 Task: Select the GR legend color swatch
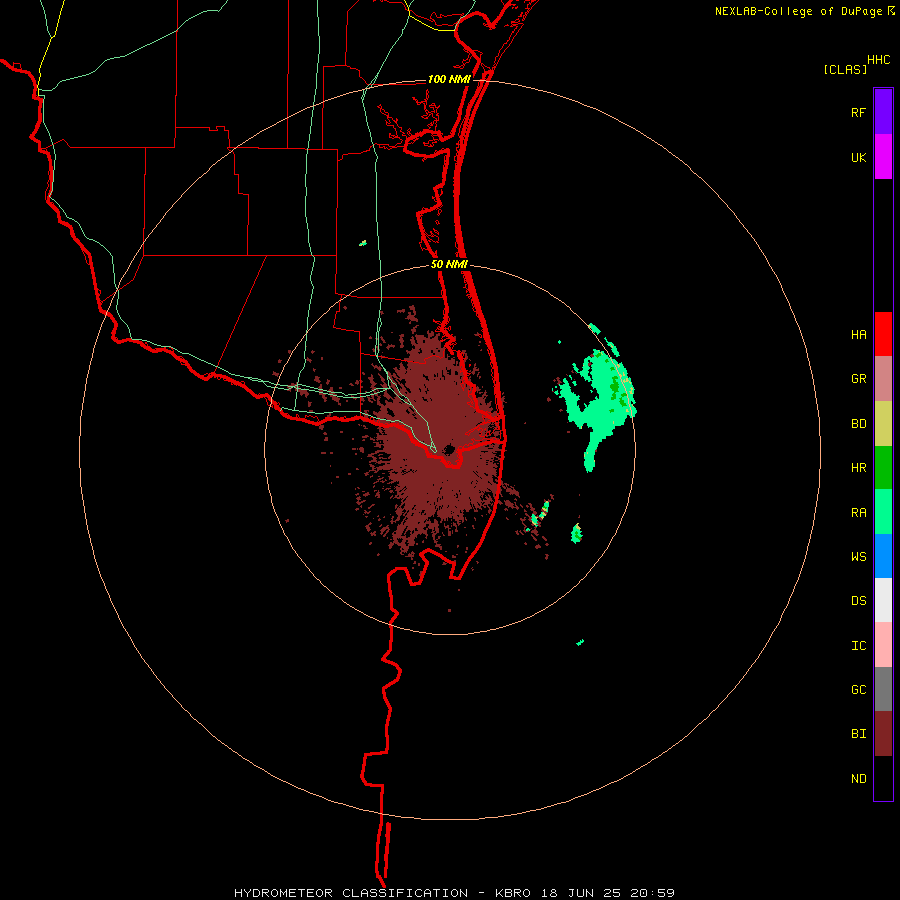click(x=883, y=379)
